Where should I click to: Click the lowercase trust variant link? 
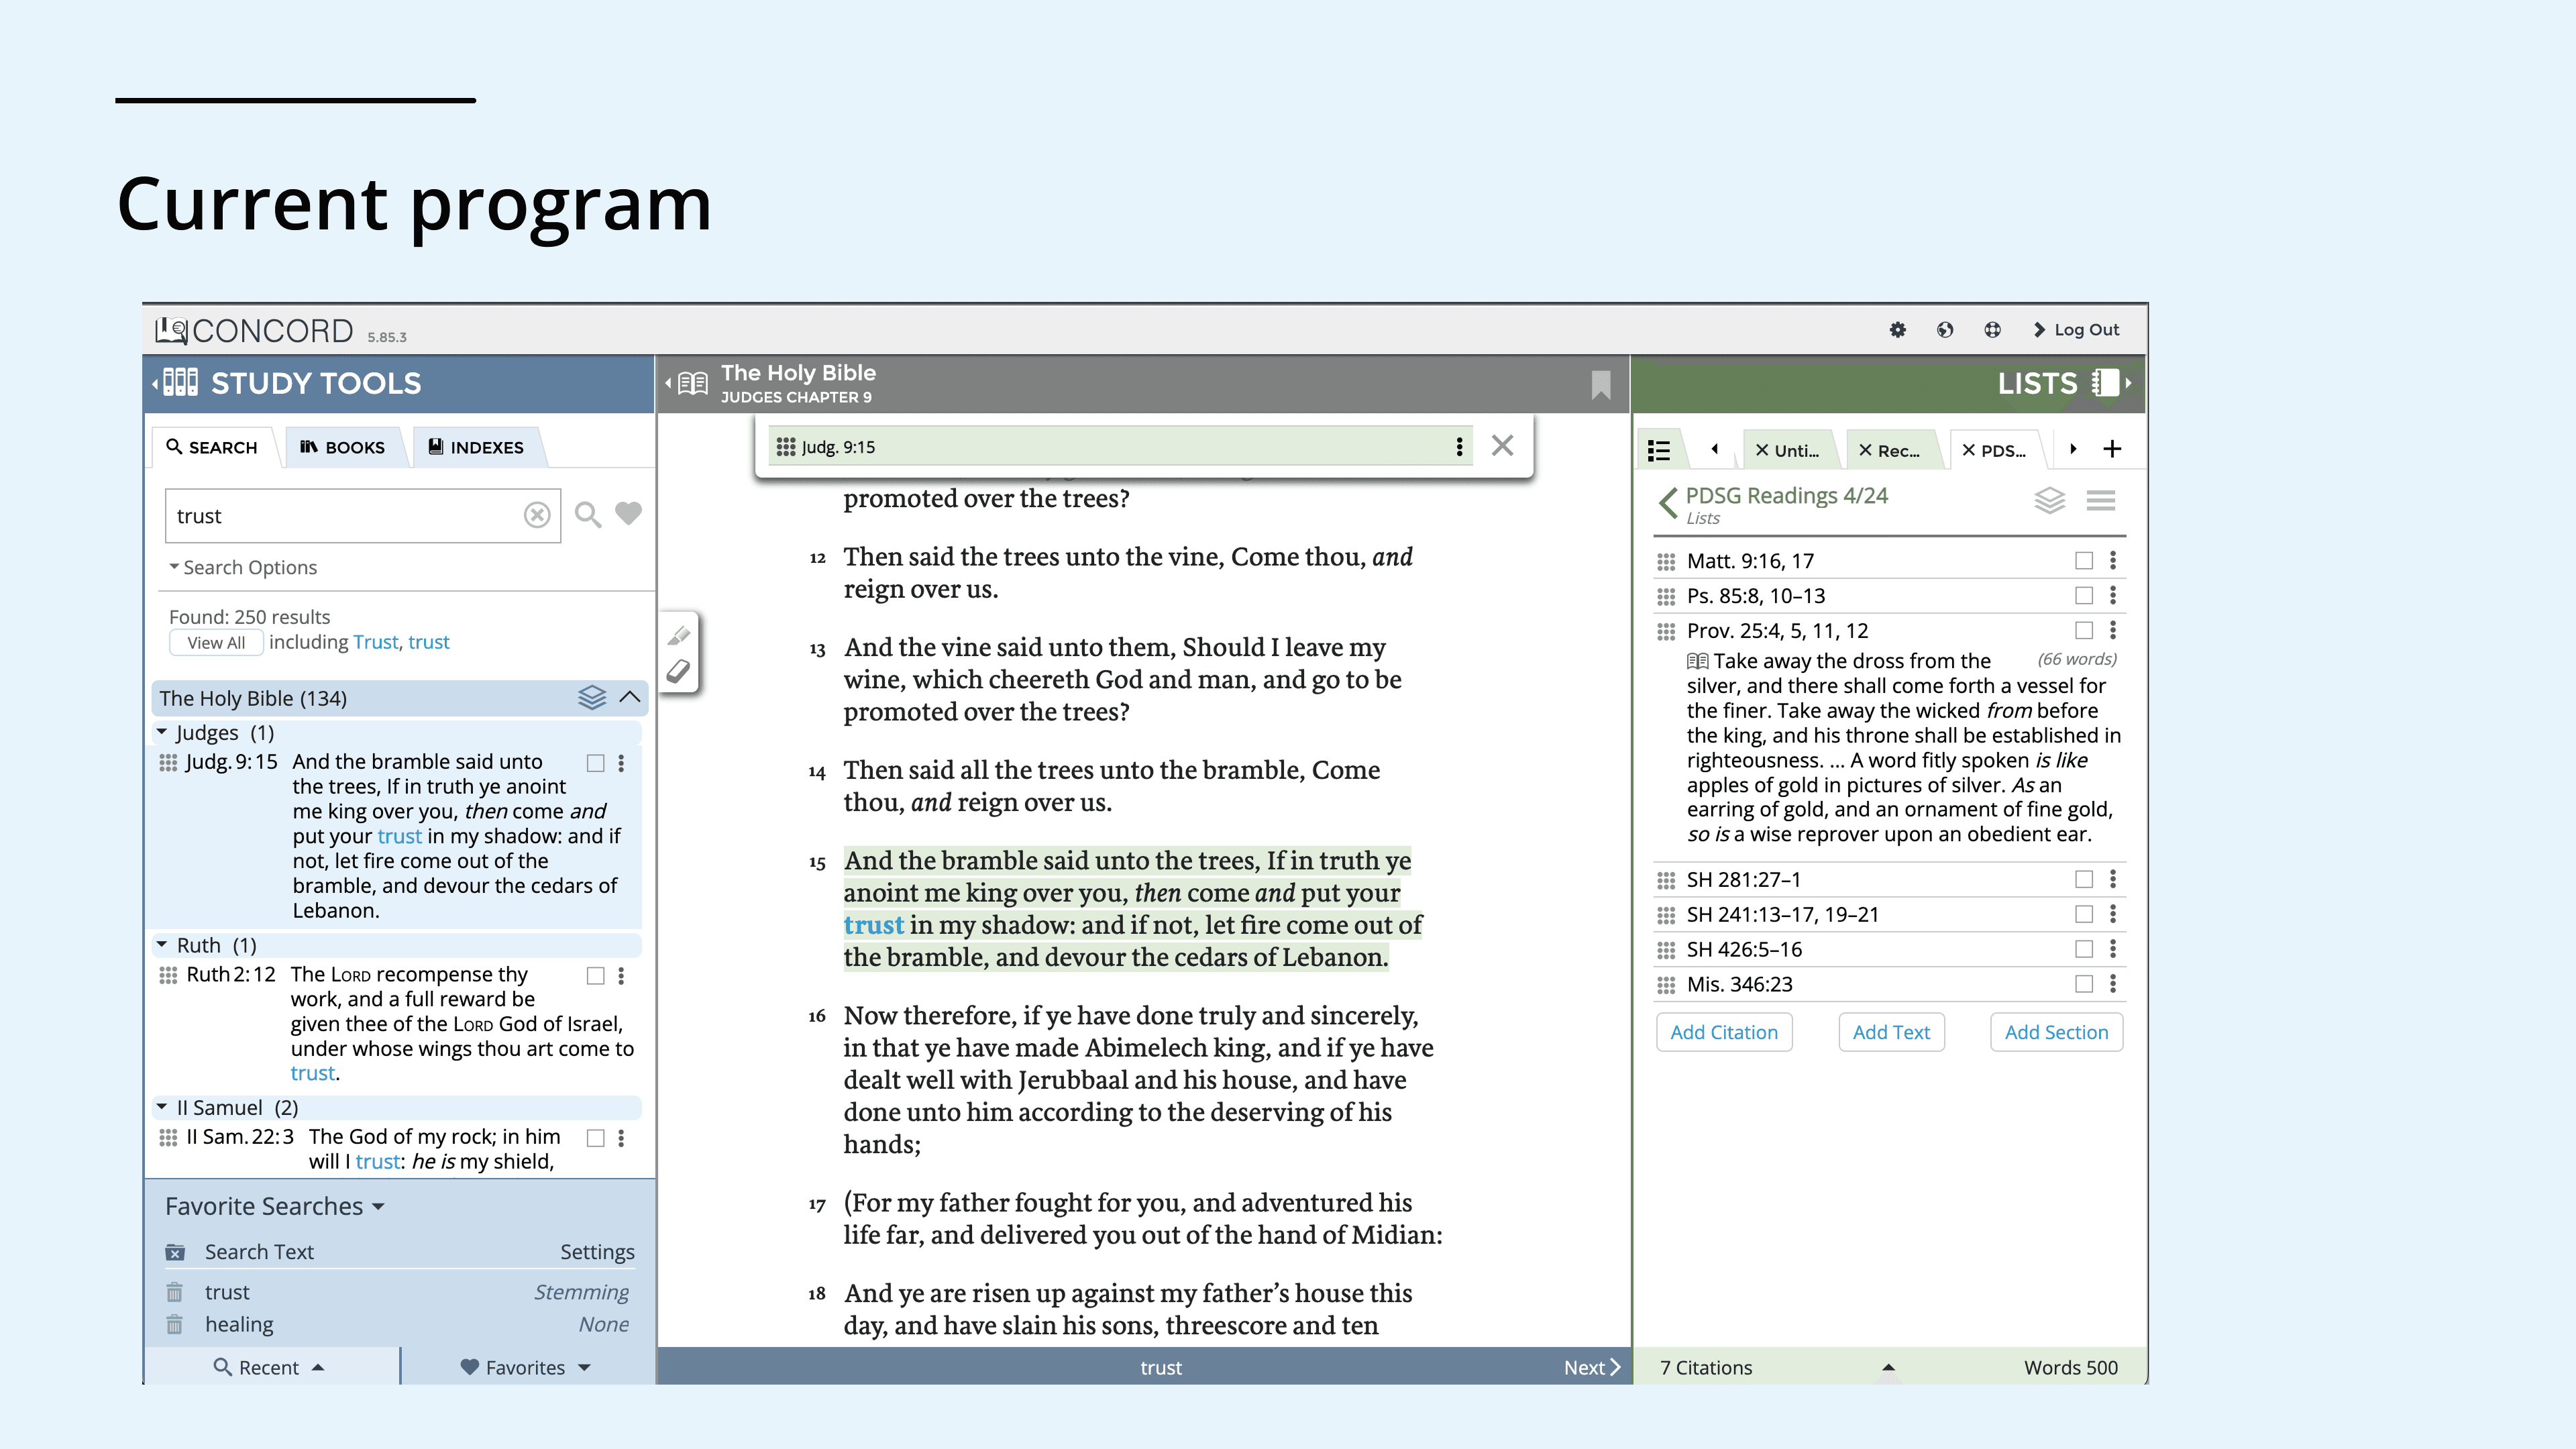tap(429, 642)
